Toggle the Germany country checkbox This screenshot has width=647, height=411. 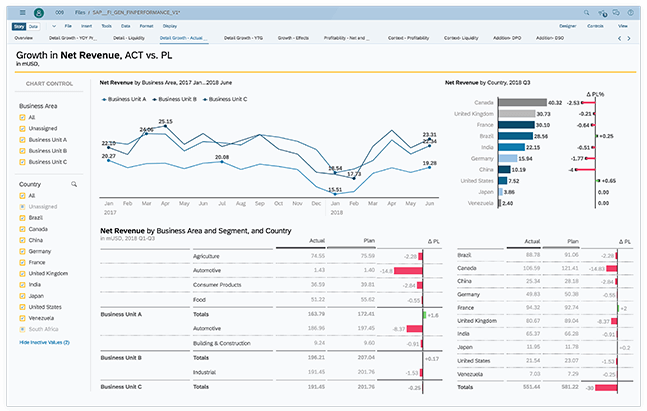coord(23,250)
